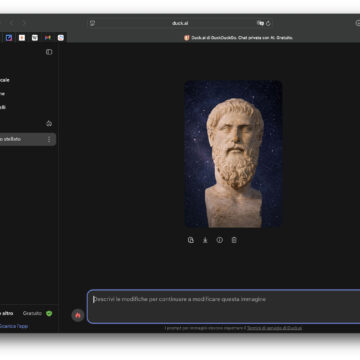Go back with the browser arrow
Image resolution: width=360 pixels, height=360 pixels.
pyautogui.click(x=11, y=23)
